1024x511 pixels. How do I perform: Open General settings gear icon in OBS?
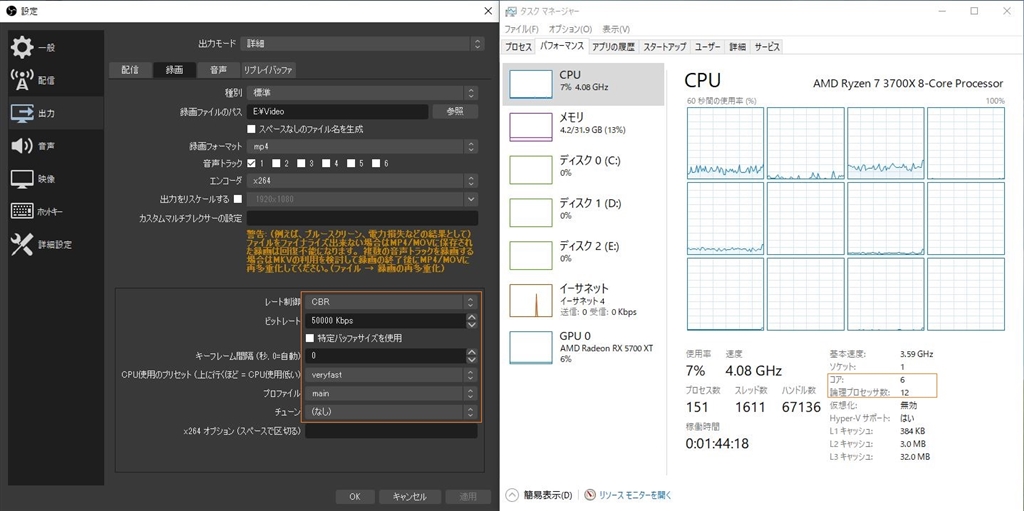(22, 48)
